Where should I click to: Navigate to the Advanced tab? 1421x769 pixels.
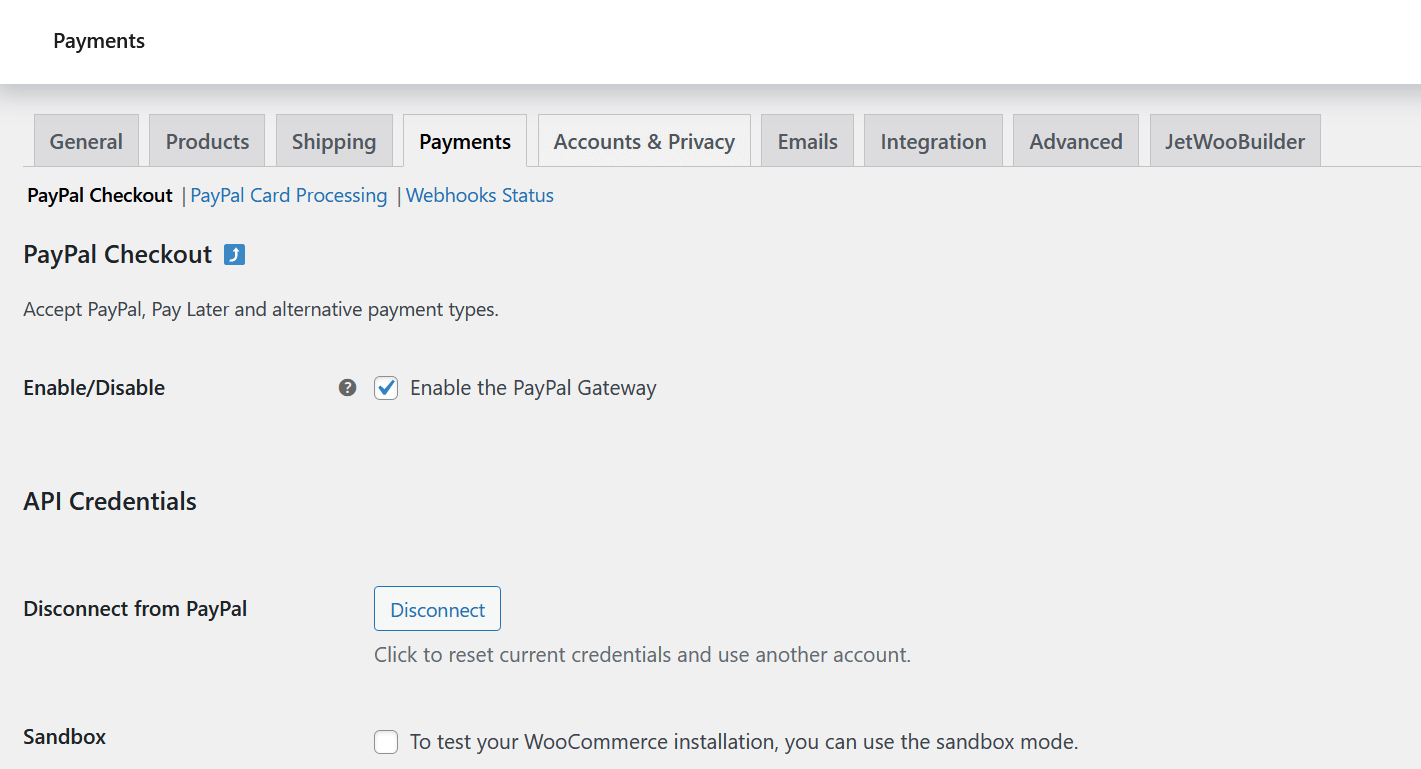tap(1076, 141)
